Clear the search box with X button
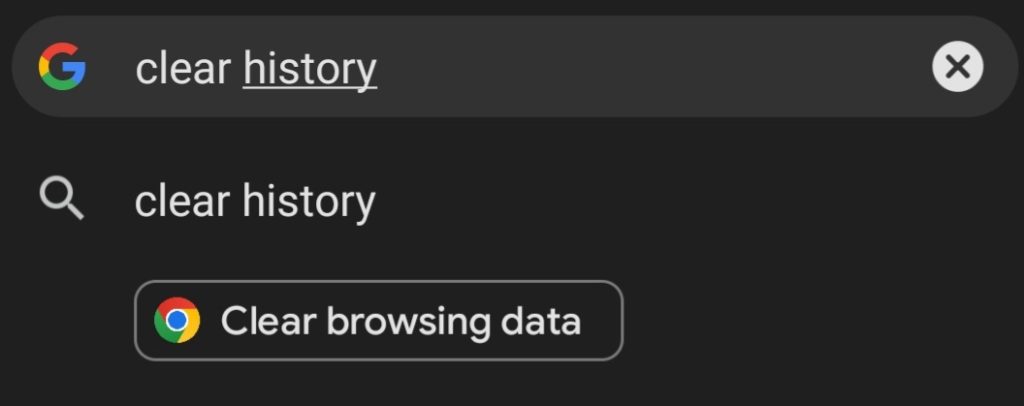The image size is (1024, 406). 957,67
